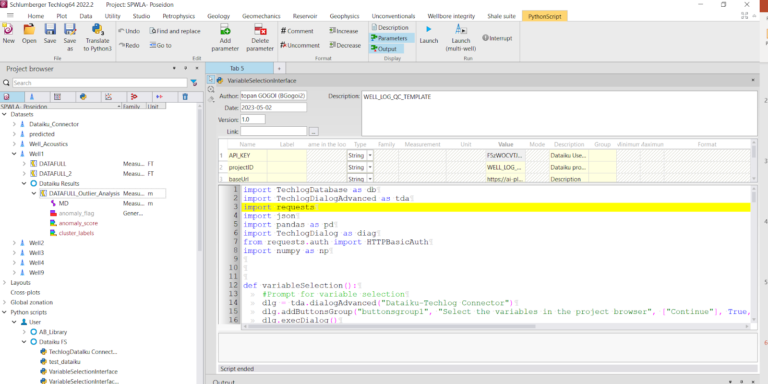
Task: Open Find and replace
Action: point(175,31)
